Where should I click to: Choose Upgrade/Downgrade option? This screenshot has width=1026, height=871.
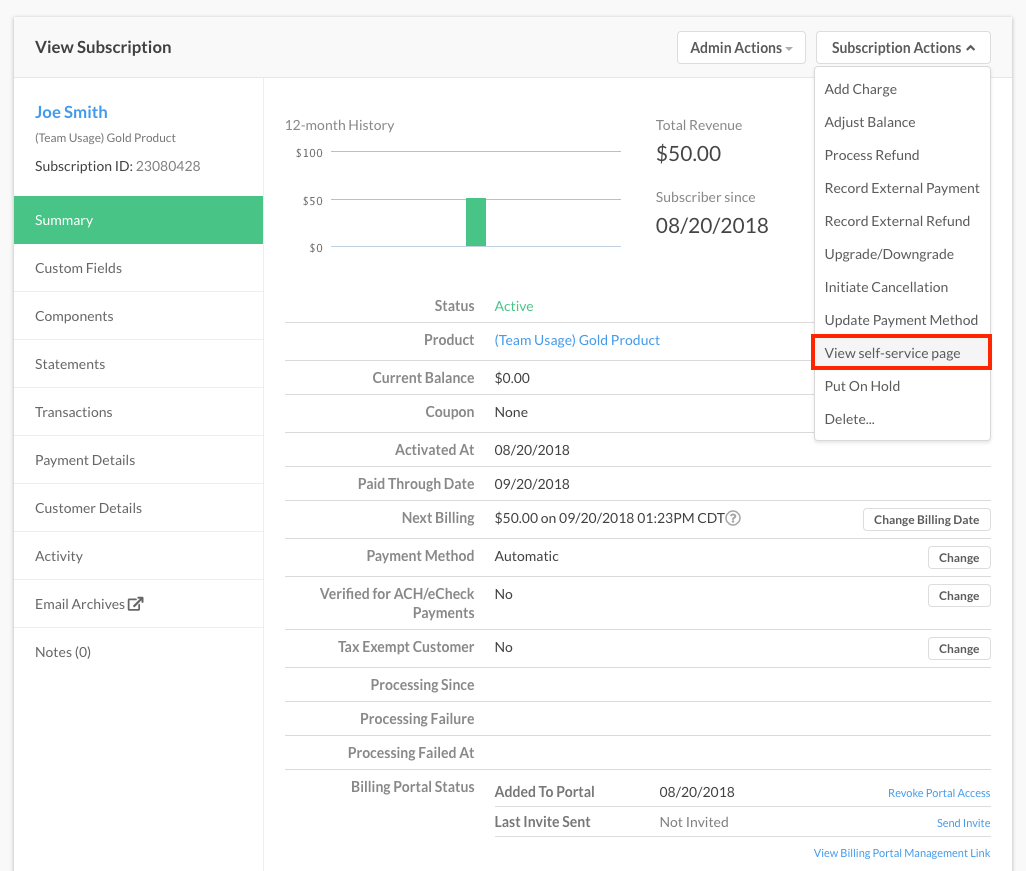902,254
